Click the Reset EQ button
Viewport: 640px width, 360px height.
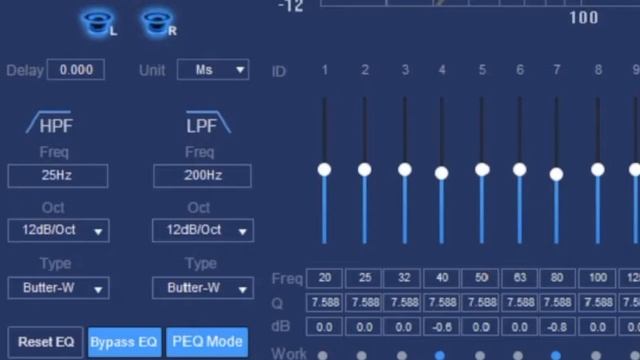click(45, 342)
